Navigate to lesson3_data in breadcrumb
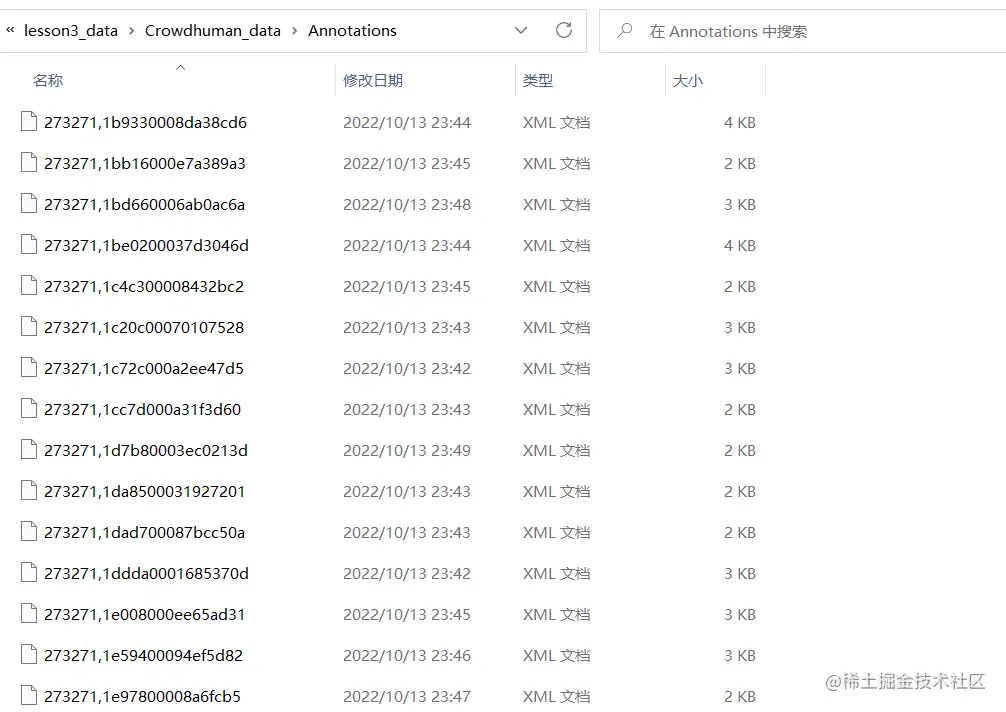Image resolution: width=1006 pixels, height=712 pixels. click(71, 31)
